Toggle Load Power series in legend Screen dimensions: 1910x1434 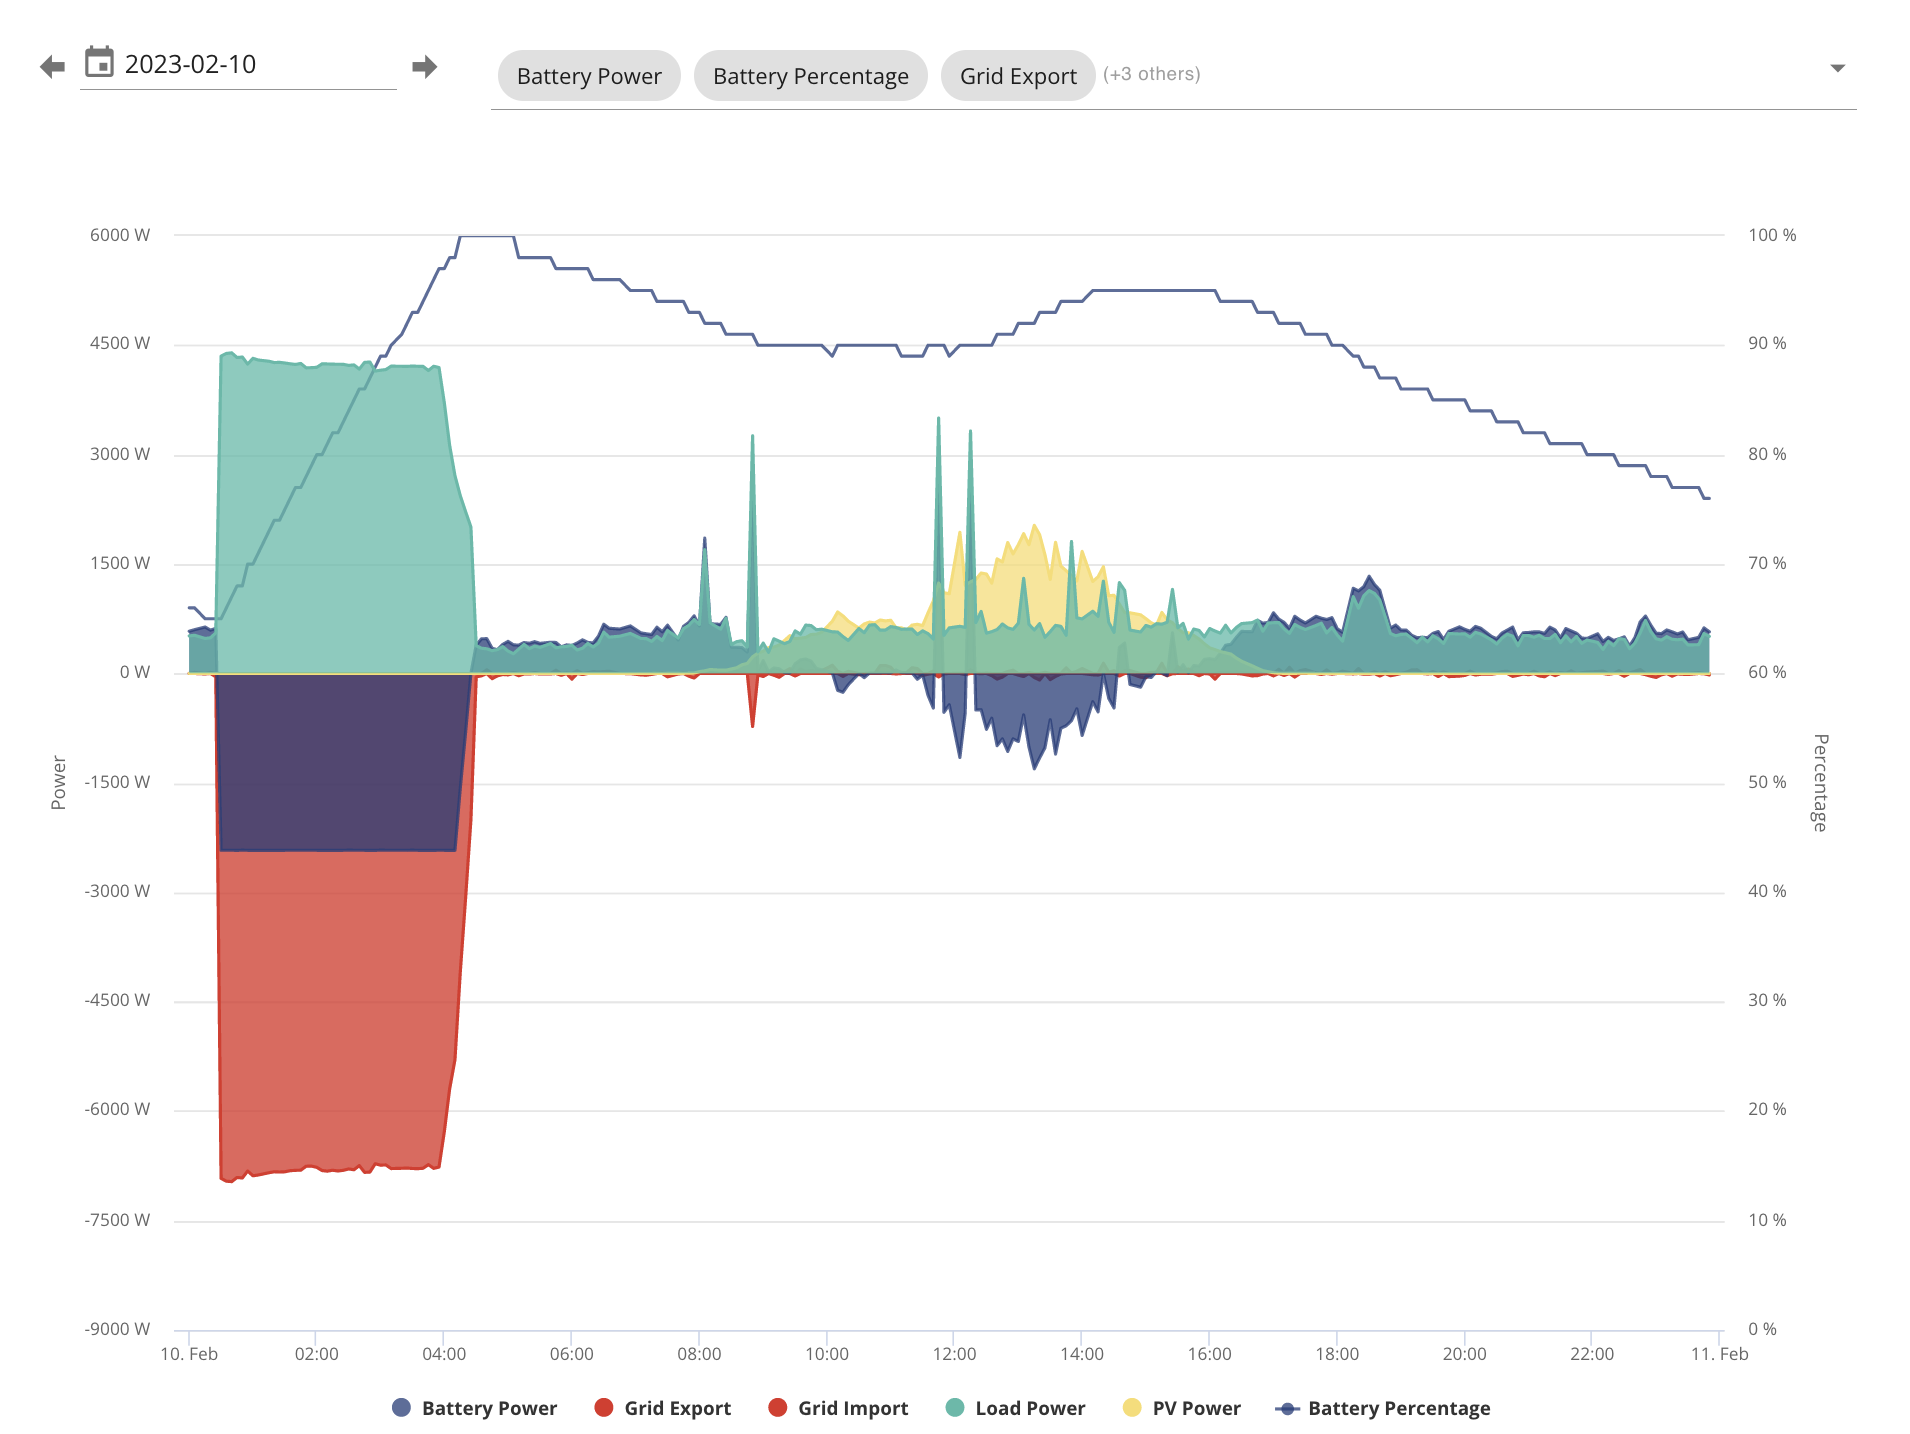1015,1408
